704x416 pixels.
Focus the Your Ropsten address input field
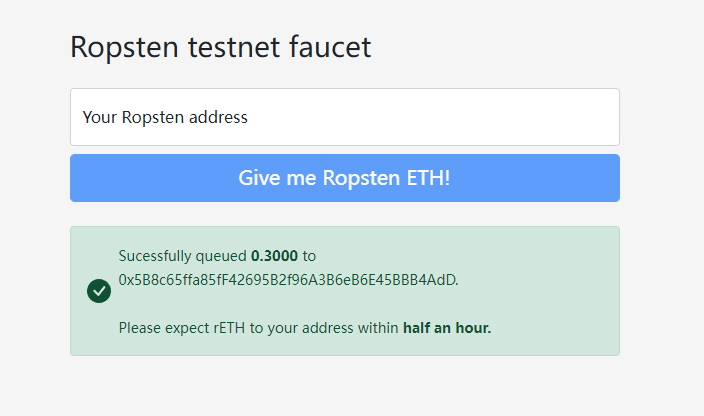pyautogui.click(x=344, y=117)
